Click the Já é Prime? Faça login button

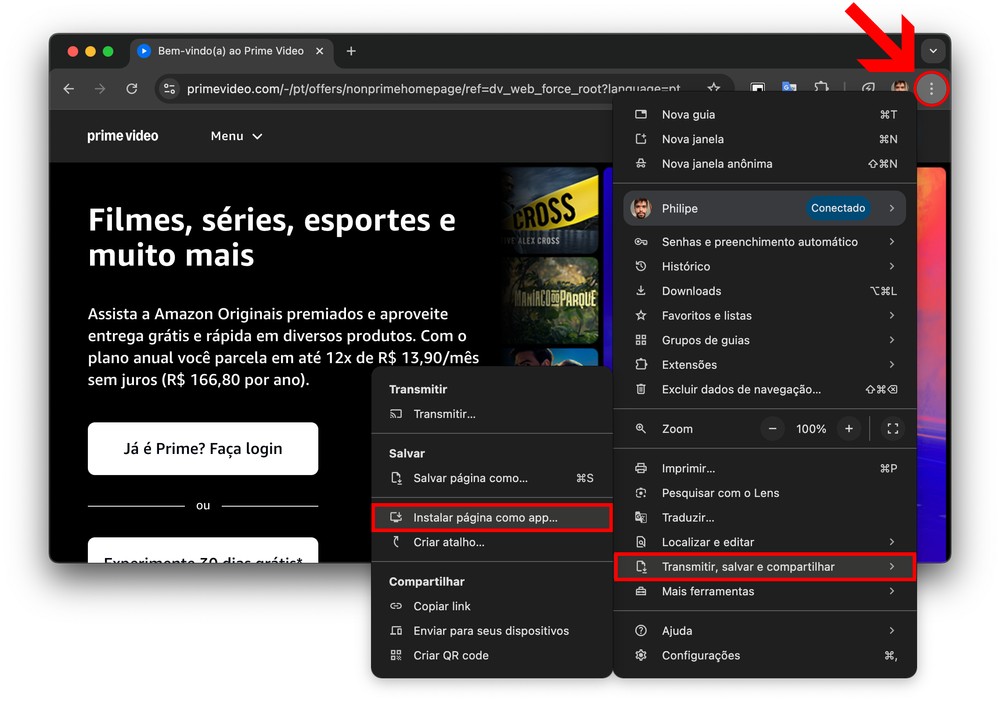pos(203,448)
